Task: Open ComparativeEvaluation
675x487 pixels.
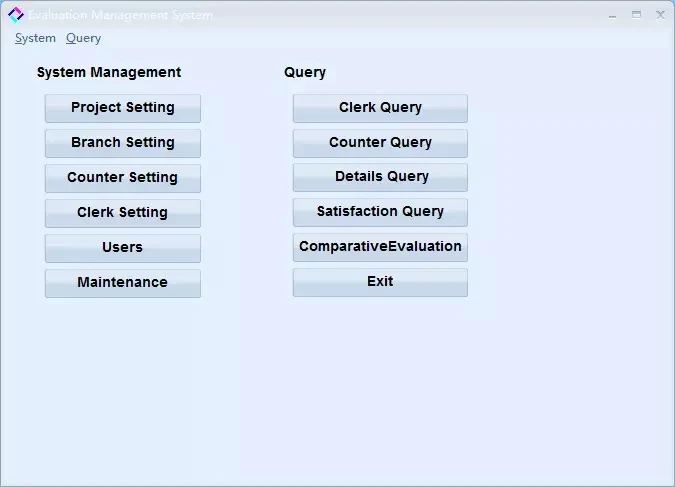Action: (380, 247)
